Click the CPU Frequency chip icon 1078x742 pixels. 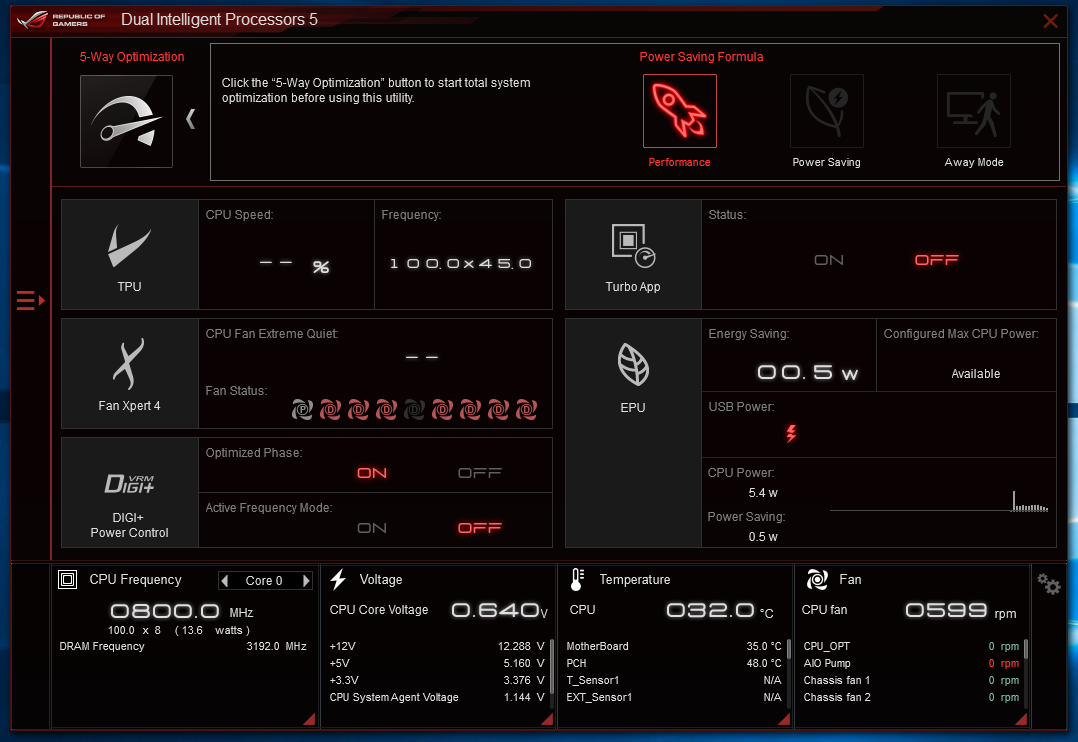tap(67, 580)
